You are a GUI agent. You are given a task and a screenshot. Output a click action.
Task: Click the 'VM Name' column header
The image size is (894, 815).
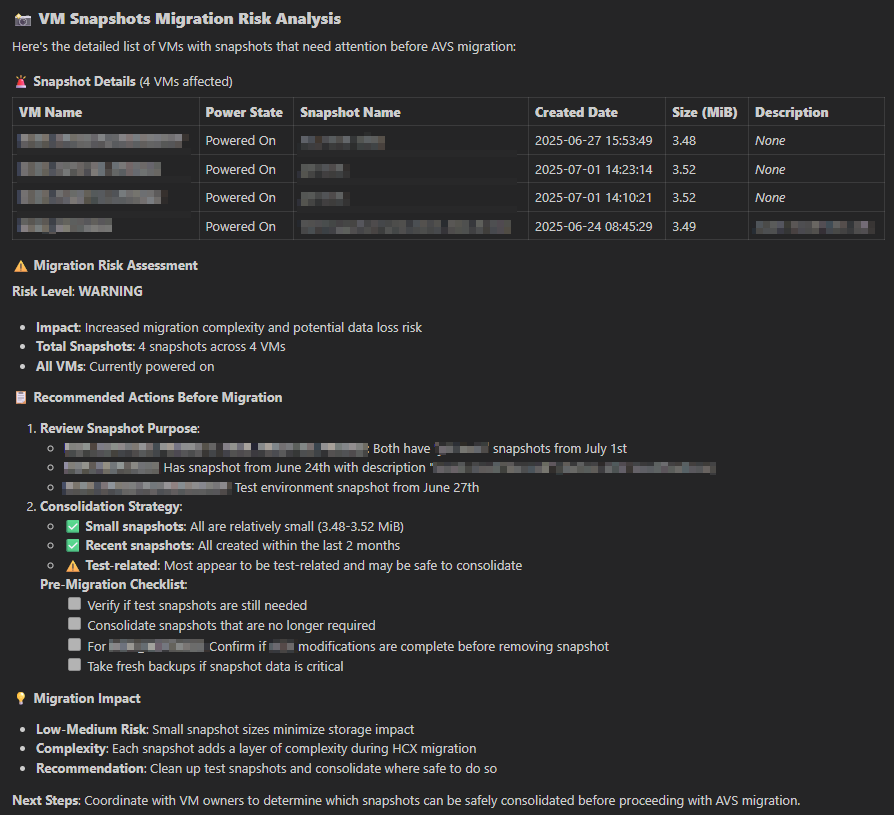51,112
